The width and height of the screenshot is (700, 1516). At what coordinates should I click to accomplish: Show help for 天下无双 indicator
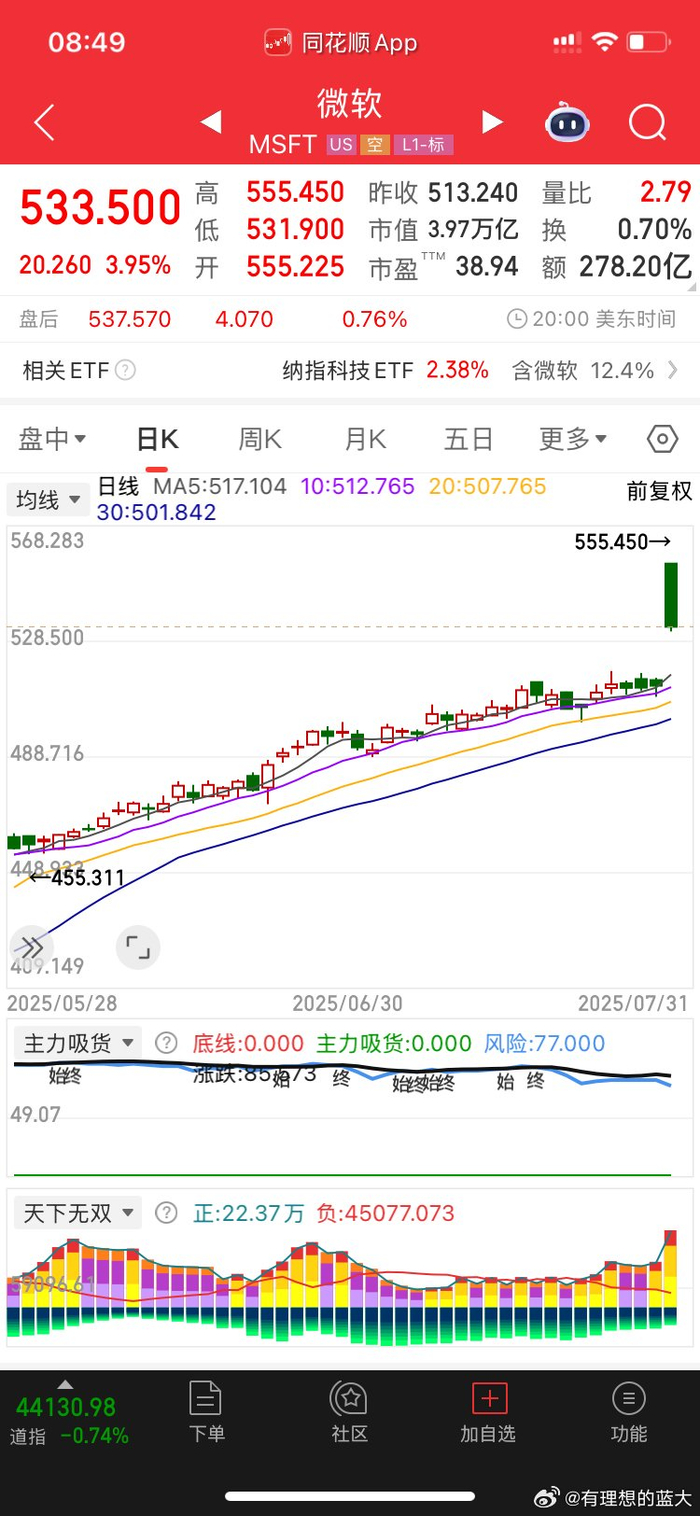click(166, 1213)
